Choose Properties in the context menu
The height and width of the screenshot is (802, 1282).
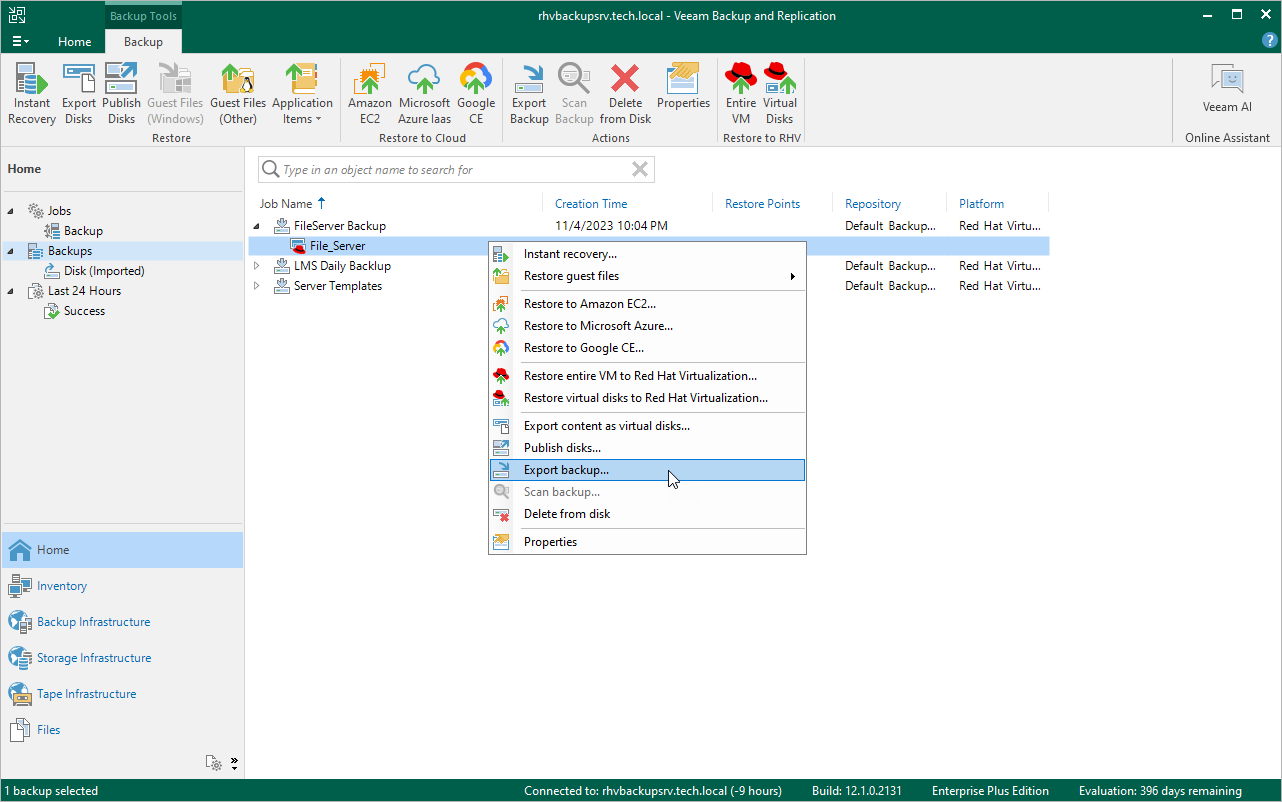(x=647, y=542)
